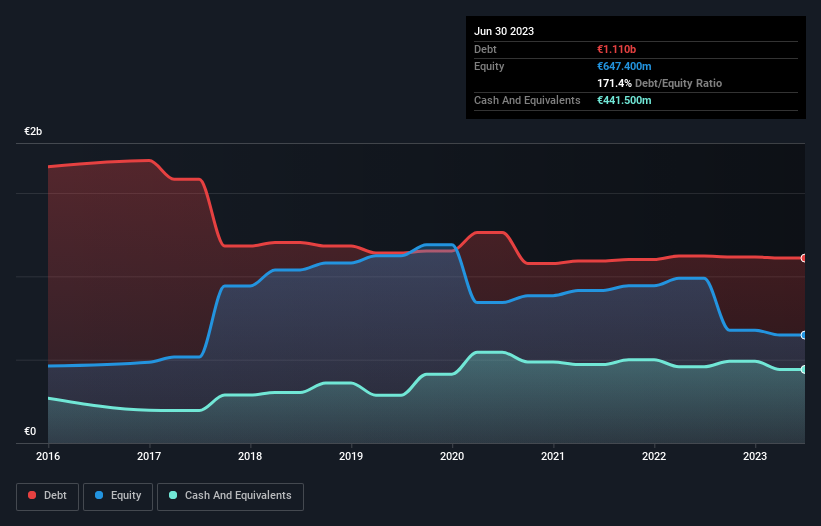Click the 2019 x-axis label
Screen dimensions: 821x526
pyautogui.click(x=351, y=456)
